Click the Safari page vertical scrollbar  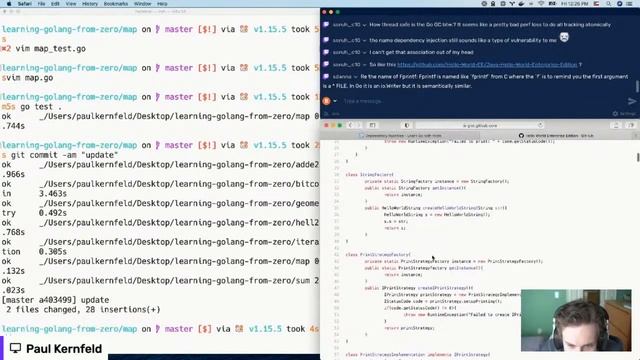pyautogui.click(x=638, y=157)
